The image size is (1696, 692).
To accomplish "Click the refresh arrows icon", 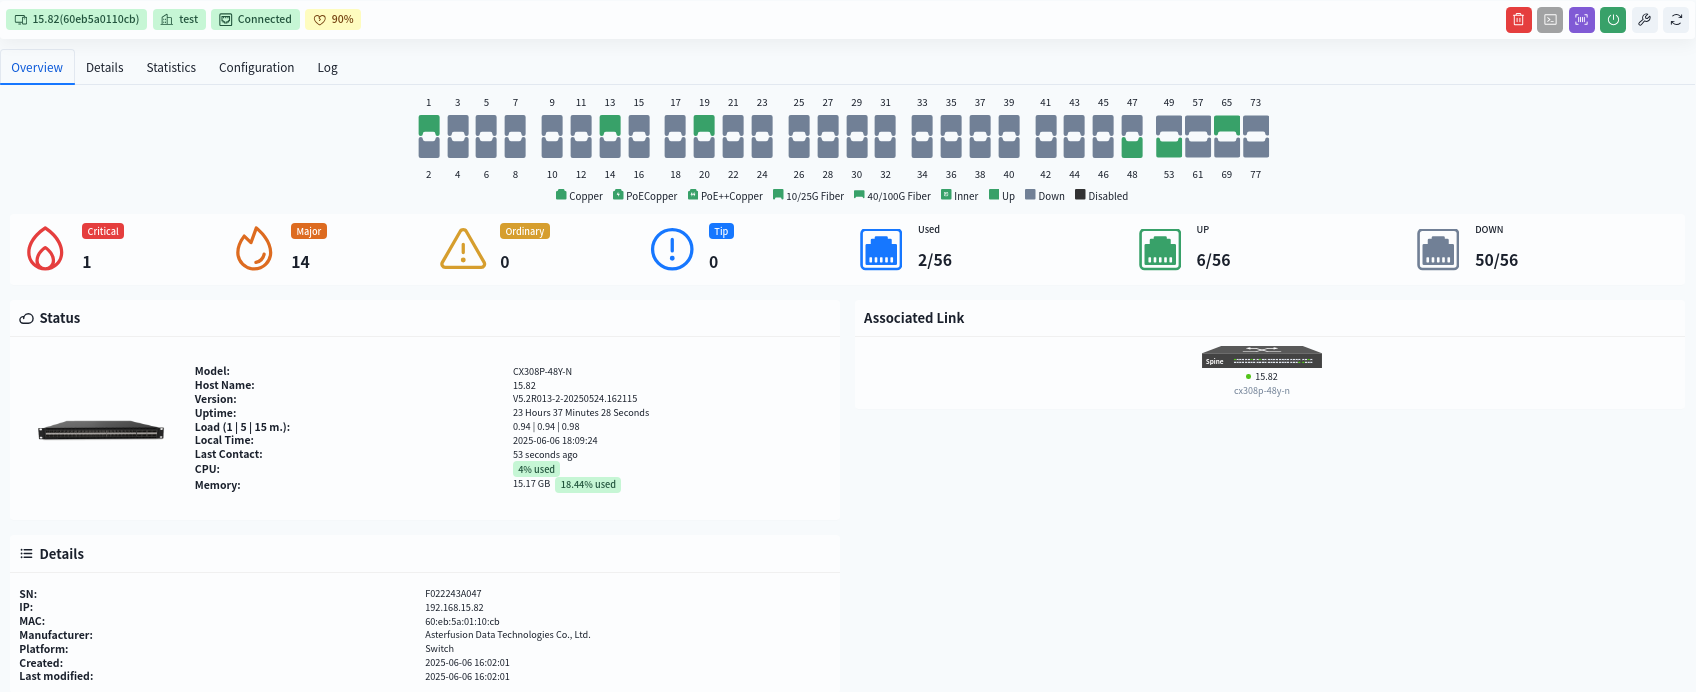I will (1676, 20).
